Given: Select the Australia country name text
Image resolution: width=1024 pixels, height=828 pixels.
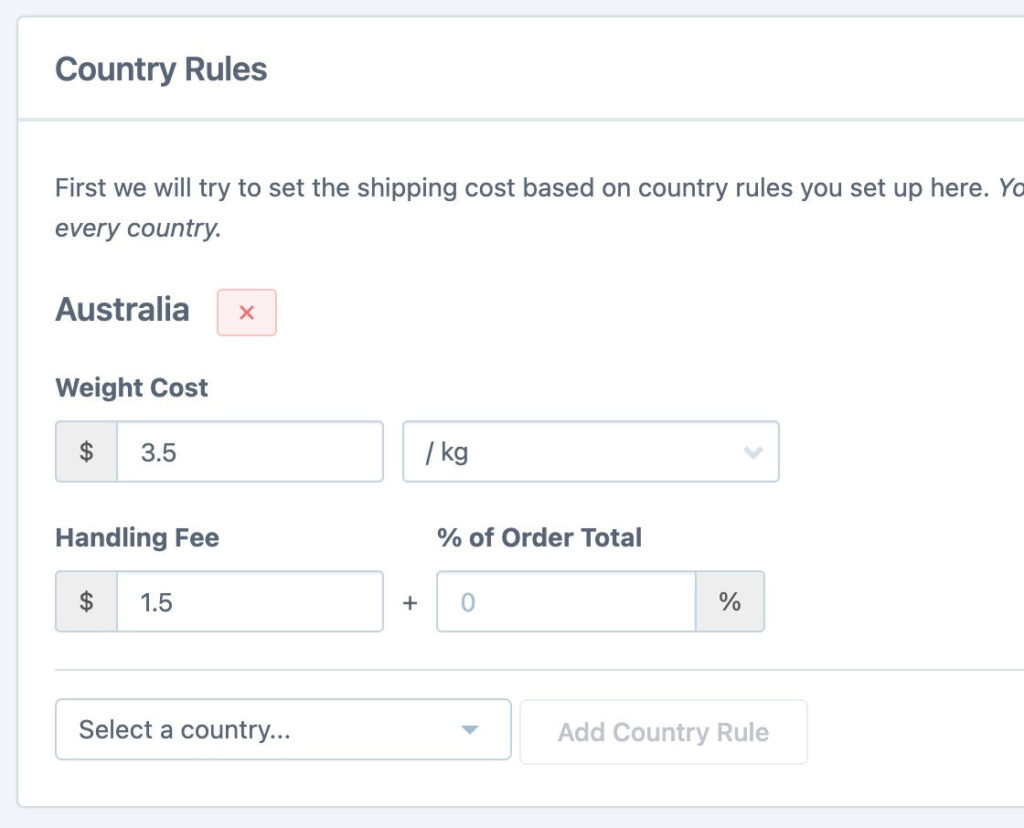Looking at the screenshot, I should pyautogui.click(x=122, y=309).
